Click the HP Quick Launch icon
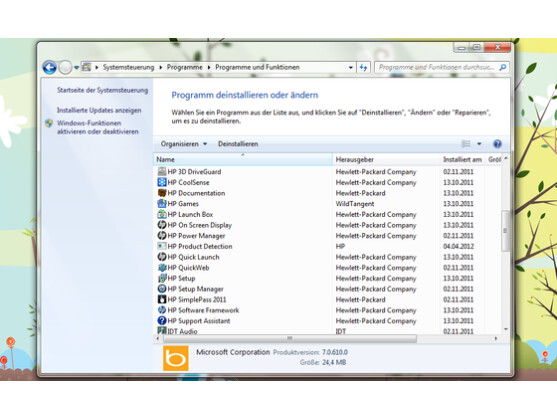557x418 pixels. point(162,257)
